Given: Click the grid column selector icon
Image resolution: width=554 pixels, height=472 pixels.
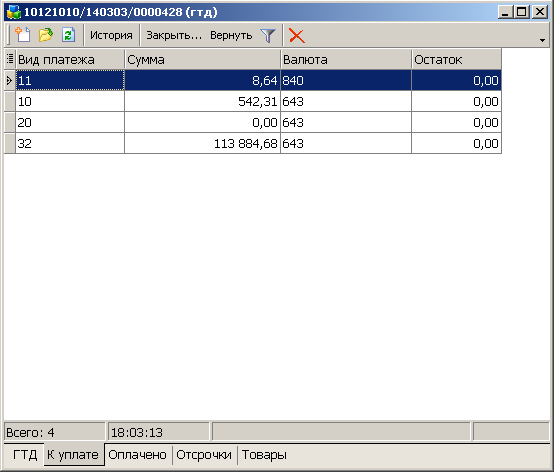Looking at the screenshot, I should point(10,59).
